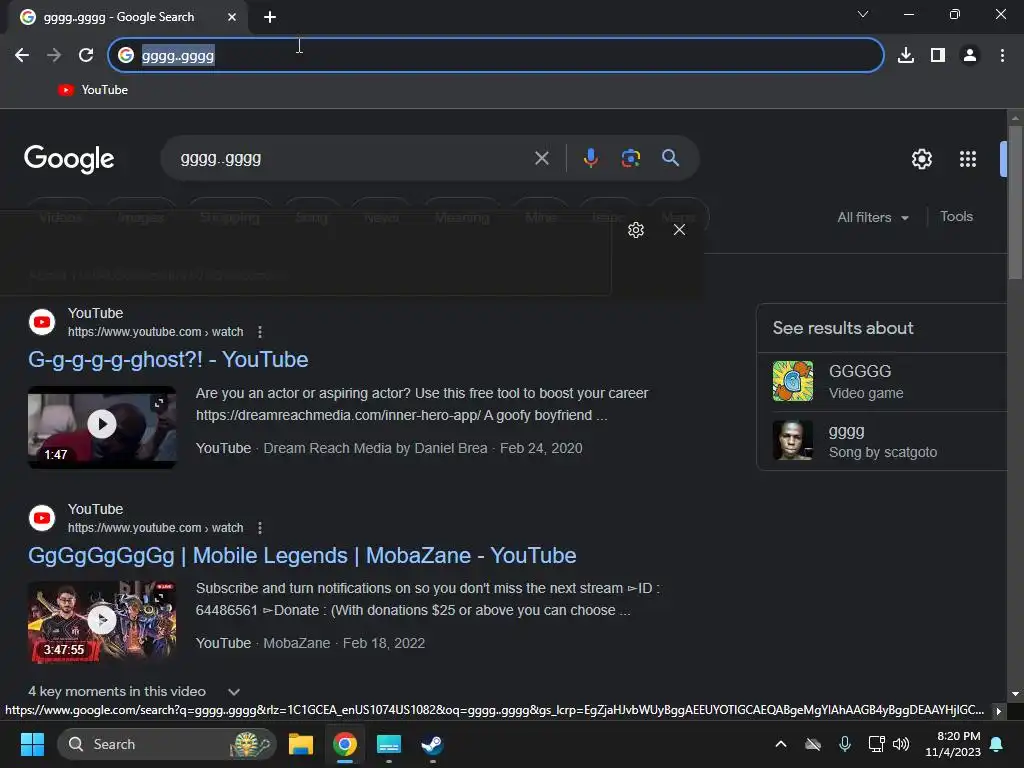Viewport: 1024px width, 768px height.
Task: Open the Chrome profile icon
Action: point(970,56)
